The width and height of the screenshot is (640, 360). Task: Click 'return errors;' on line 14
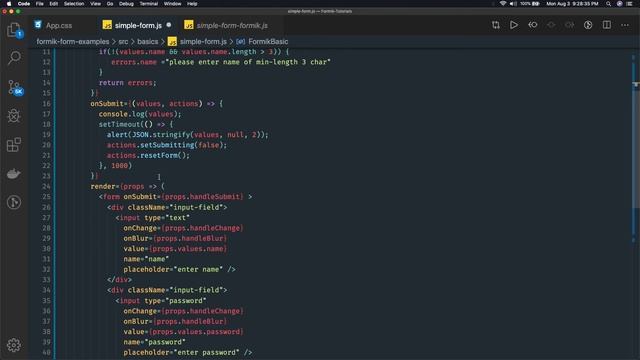(x=127, y=83)
